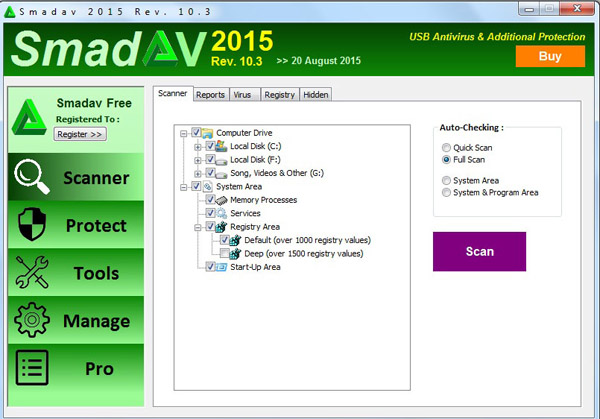Viewport: 600px width, 419px height.
Task: Enable Deep (over 1500 registry values) checkbox
Action: (x=224, y=253)
